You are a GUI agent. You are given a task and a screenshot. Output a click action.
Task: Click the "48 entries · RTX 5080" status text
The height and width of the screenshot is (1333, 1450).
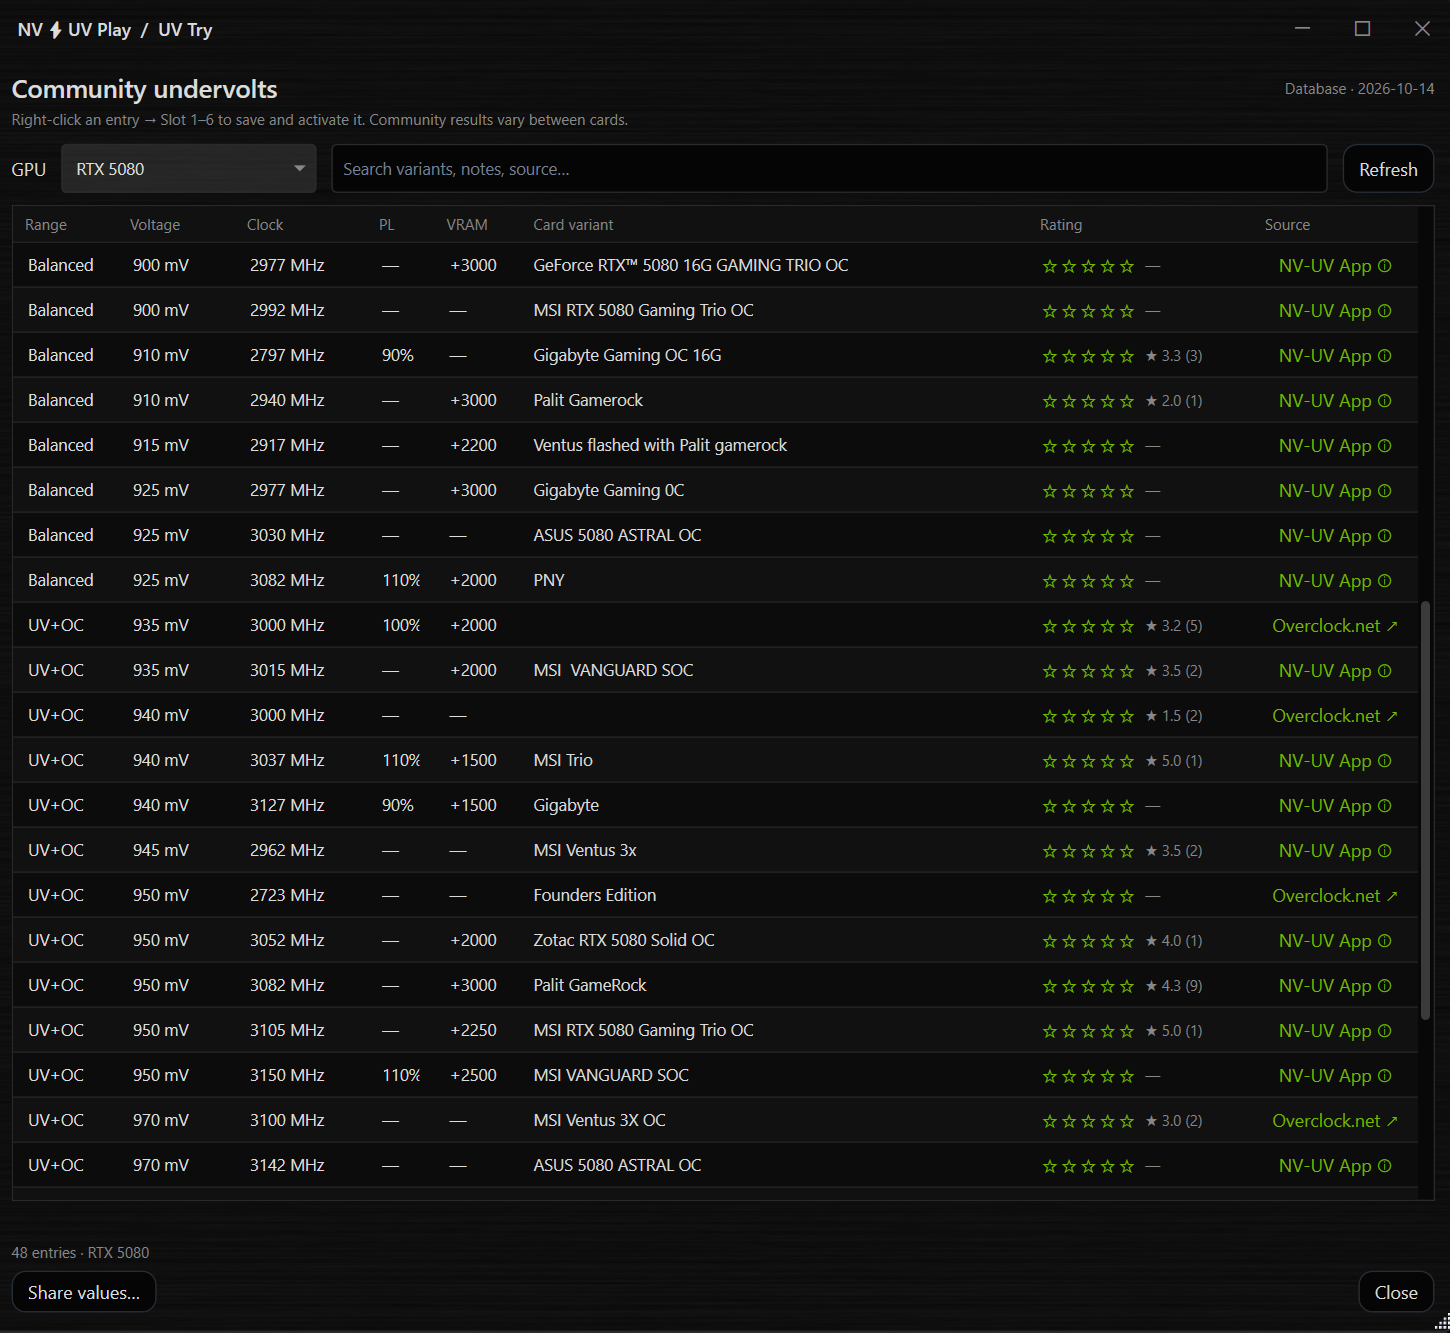click(x=80, y=1252)
